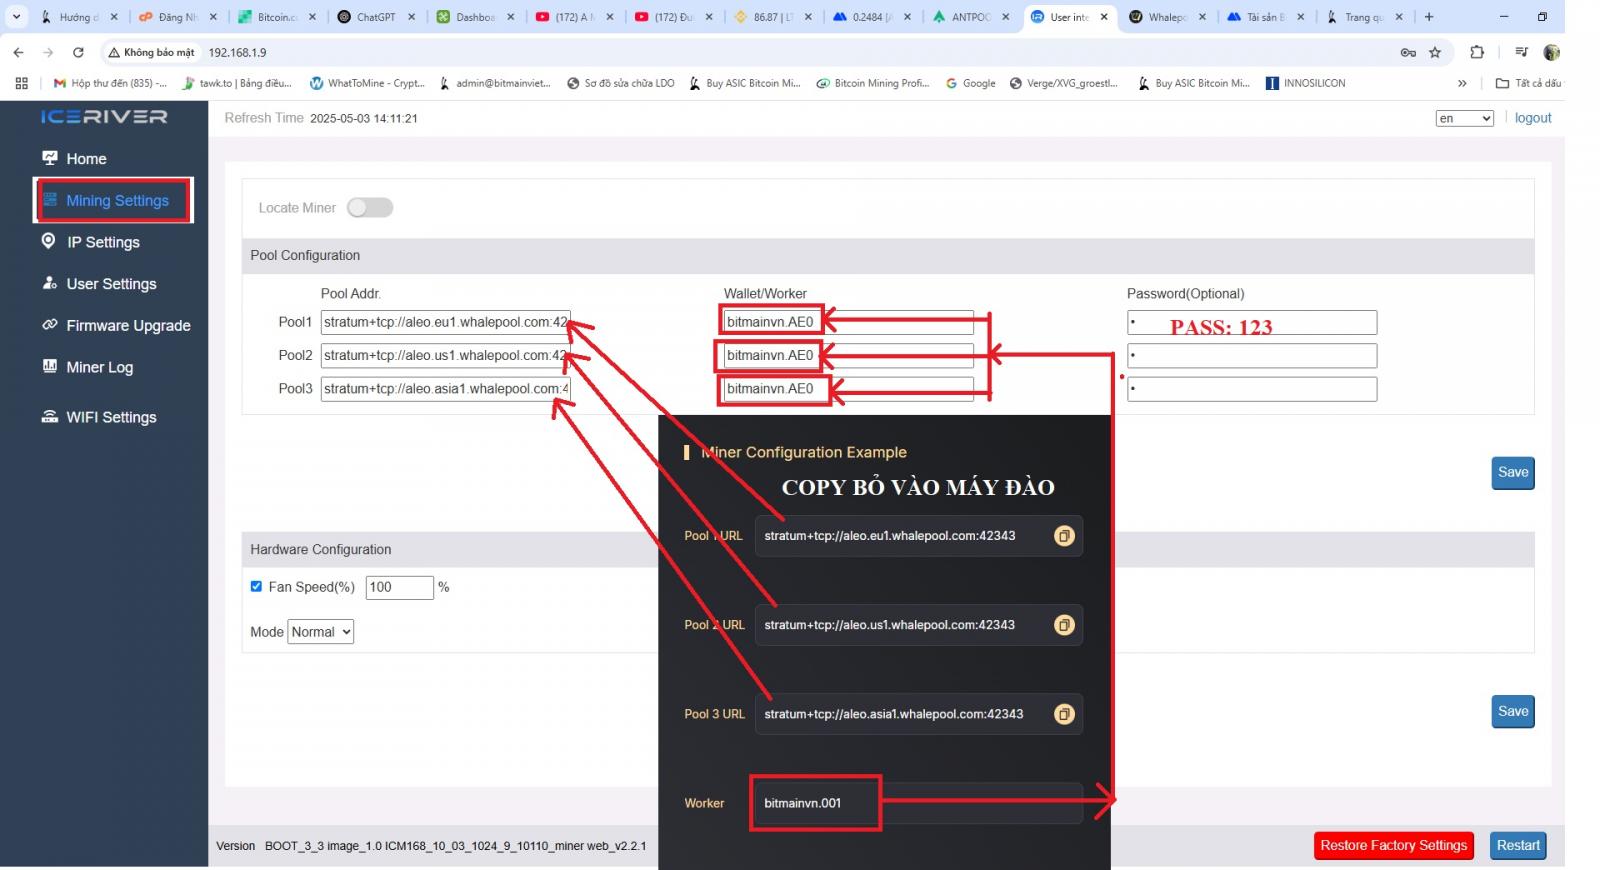Image resolution: width=1600 pixels, height=870 pixels.
Task: Close the ChatGPT tab
Action: click(x=411, y=17)
